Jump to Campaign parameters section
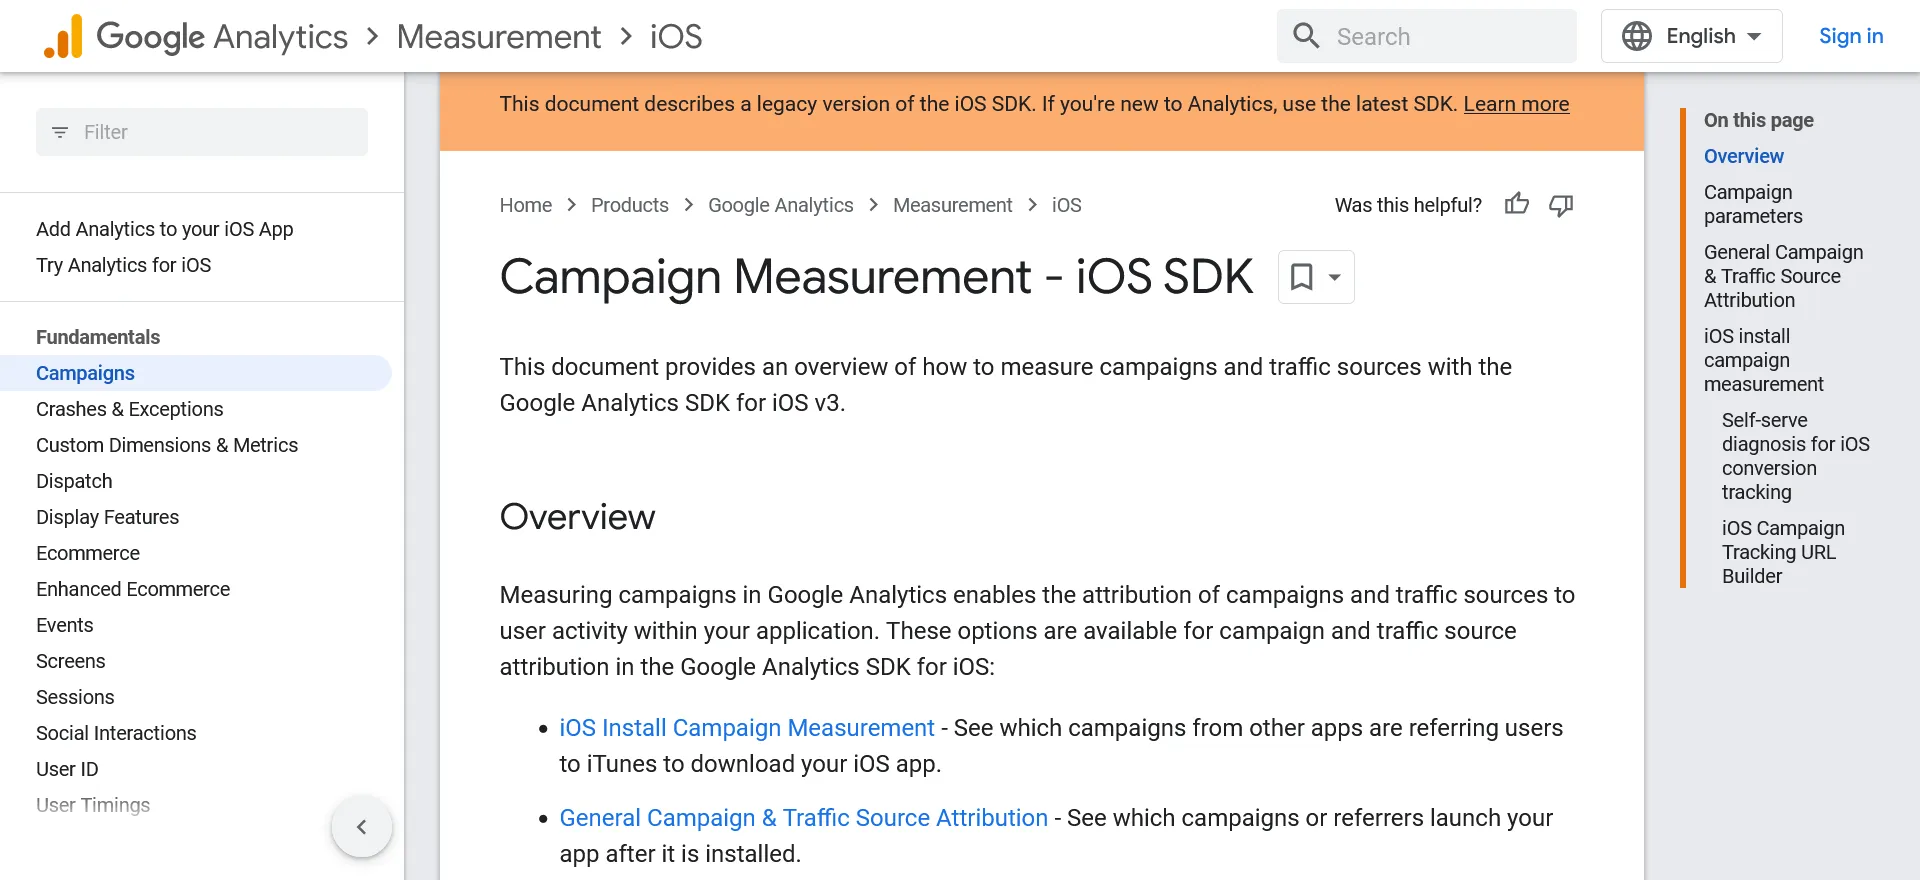The height and width of the screenshot is (880, 1920). 1753,204
